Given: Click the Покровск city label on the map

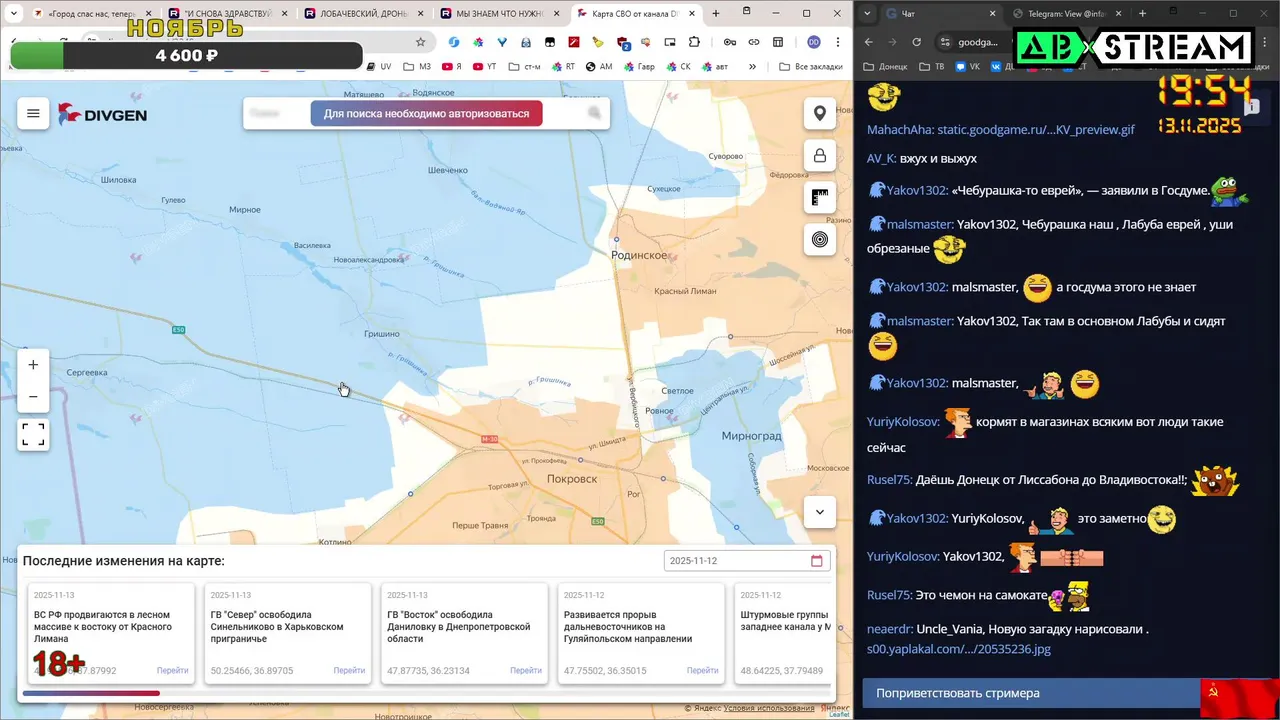Looking at the screenshot, I should tap(572, 479).
